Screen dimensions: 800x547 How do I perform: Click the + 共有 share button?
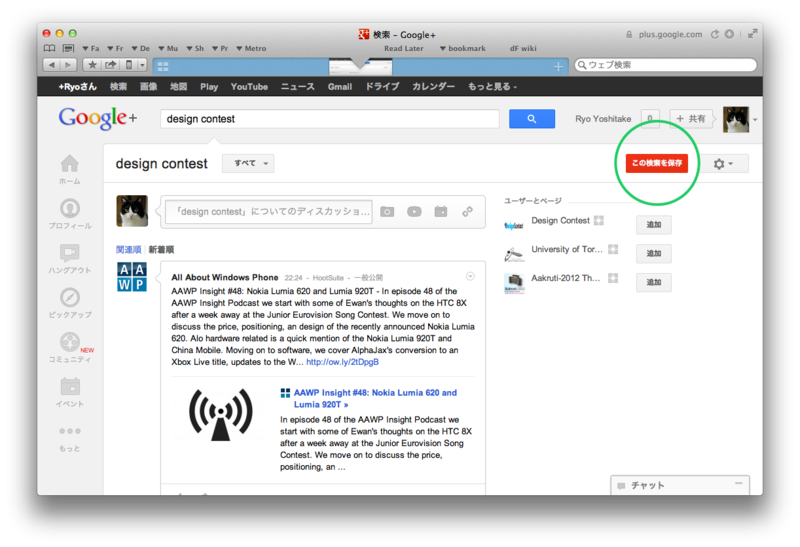pos(691,118)
